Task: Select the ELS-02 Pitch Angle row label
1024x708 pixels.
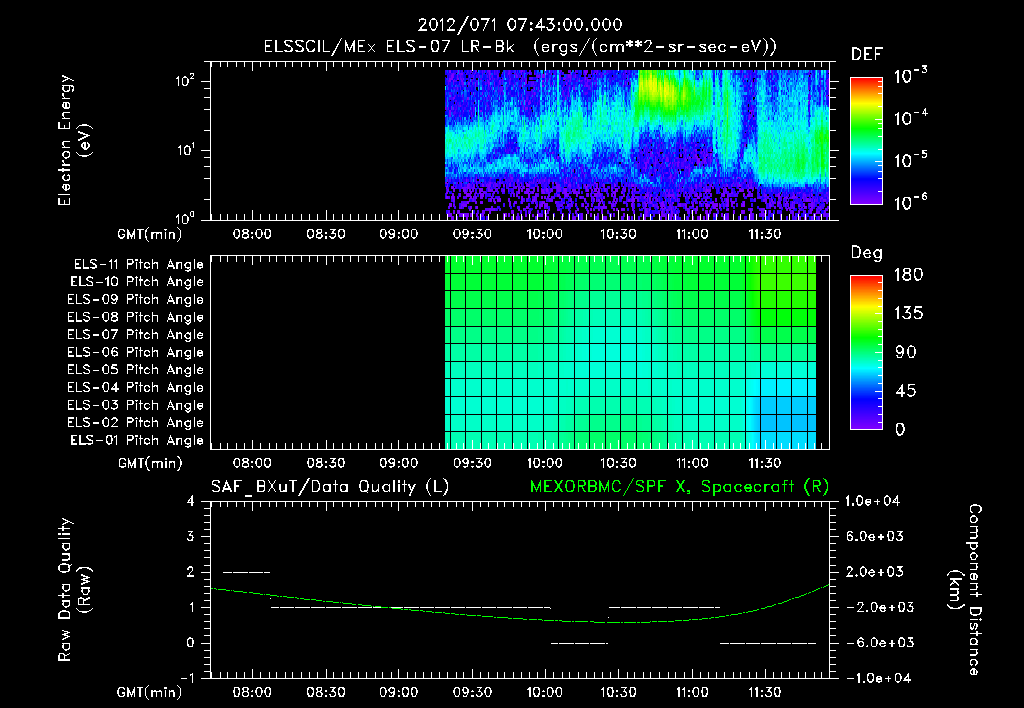Action: [135, 423]
